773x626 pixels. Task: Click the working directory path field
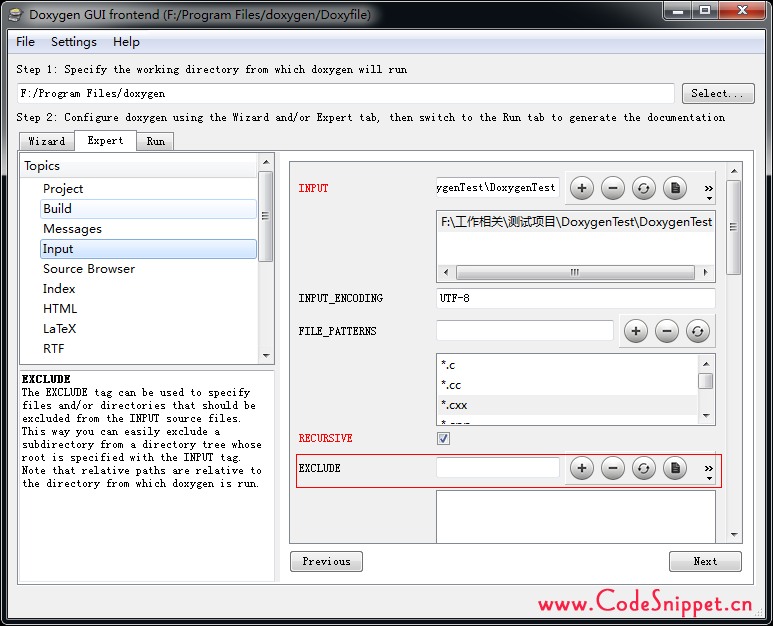click(346, 93)
